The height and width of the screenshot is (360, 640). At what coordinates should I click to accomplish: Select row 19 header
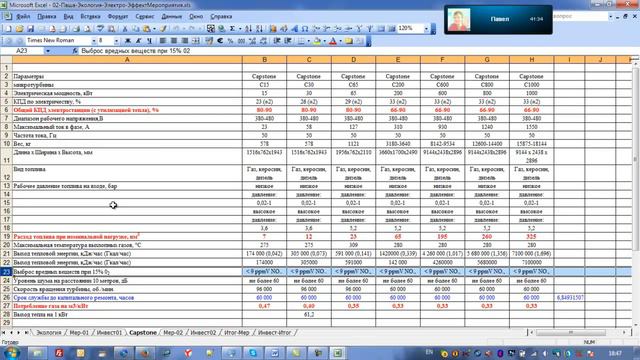pyautogui.click(x=6, y=237)
